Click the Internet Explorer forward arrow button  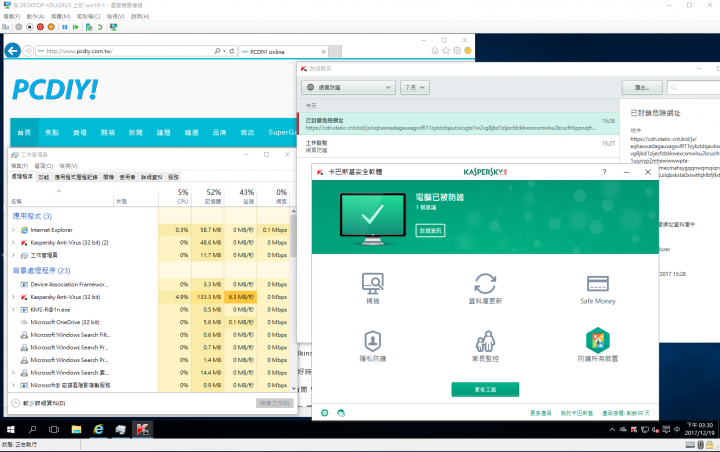point(28,51)
